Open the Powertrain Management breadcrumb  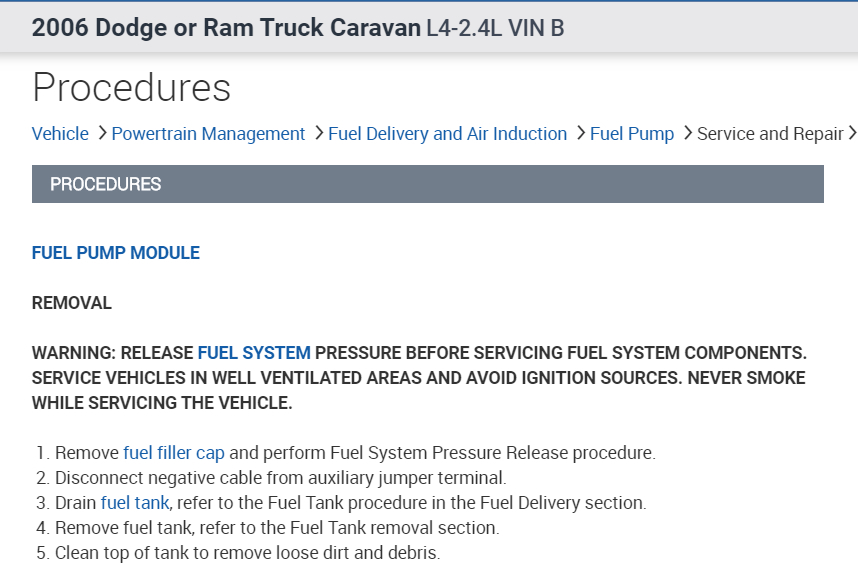208,134
